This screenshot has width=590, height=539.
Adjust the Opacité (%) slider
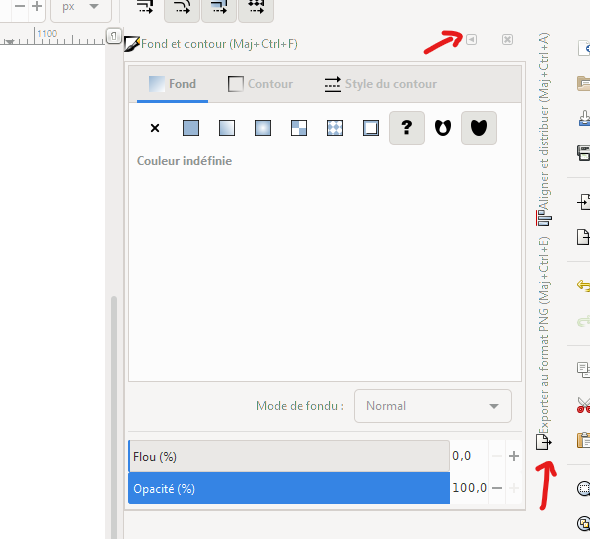pos(289,488)
